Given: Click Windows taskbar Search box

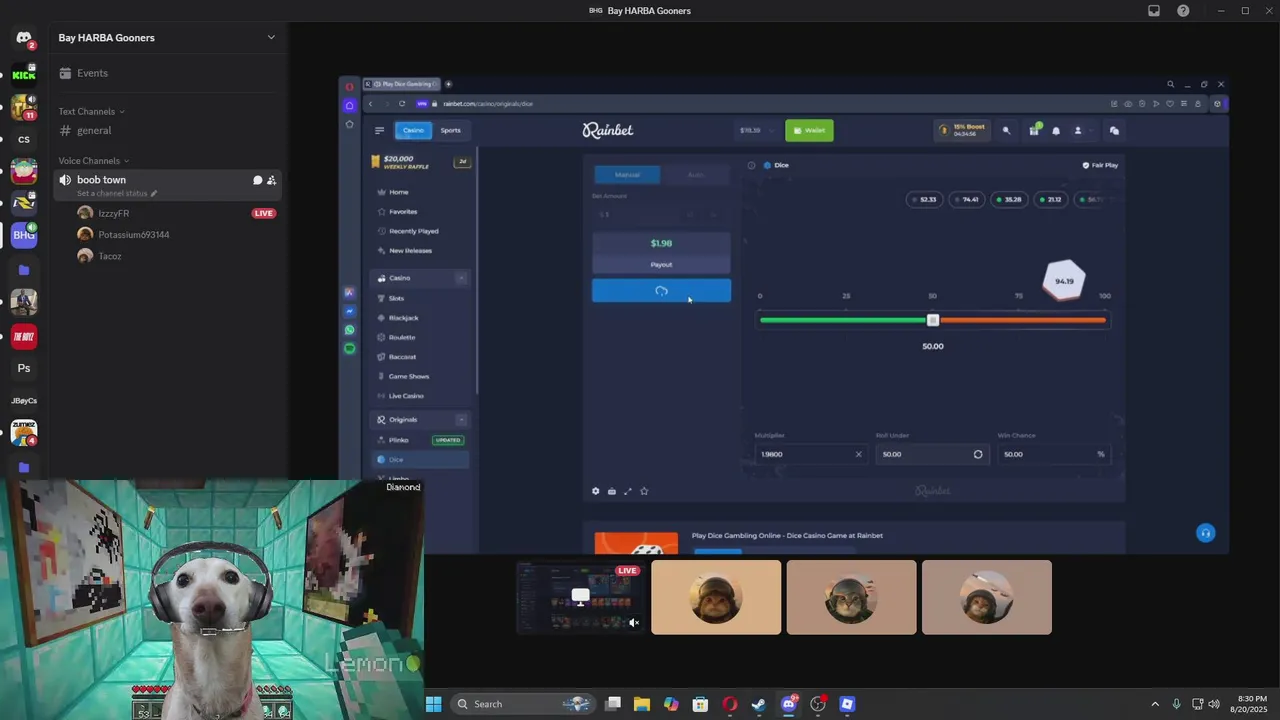Looking at the screenshot, I should point(521,704).
